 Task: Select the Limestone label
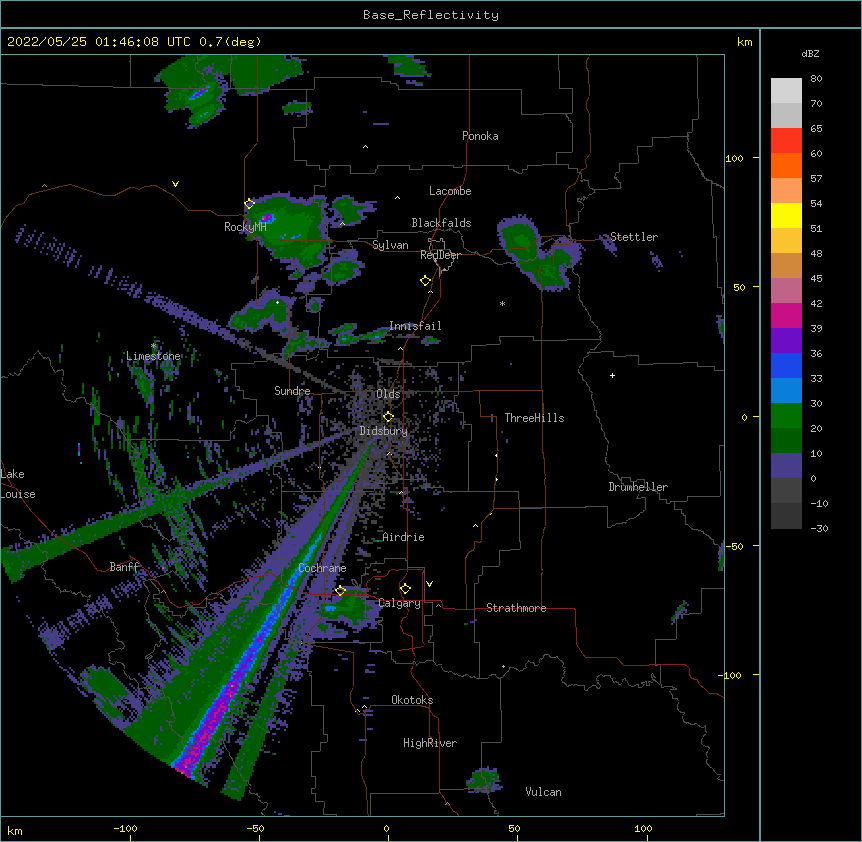pos(153,356)
